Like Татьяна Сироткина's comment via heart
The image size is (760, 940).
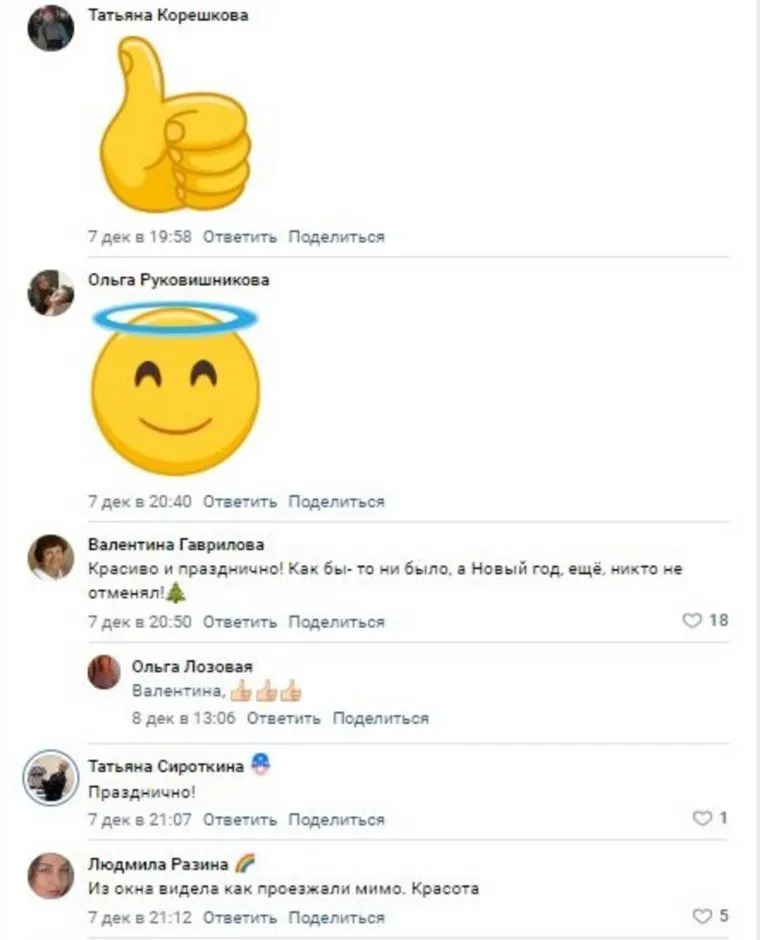tap(702, 818)
